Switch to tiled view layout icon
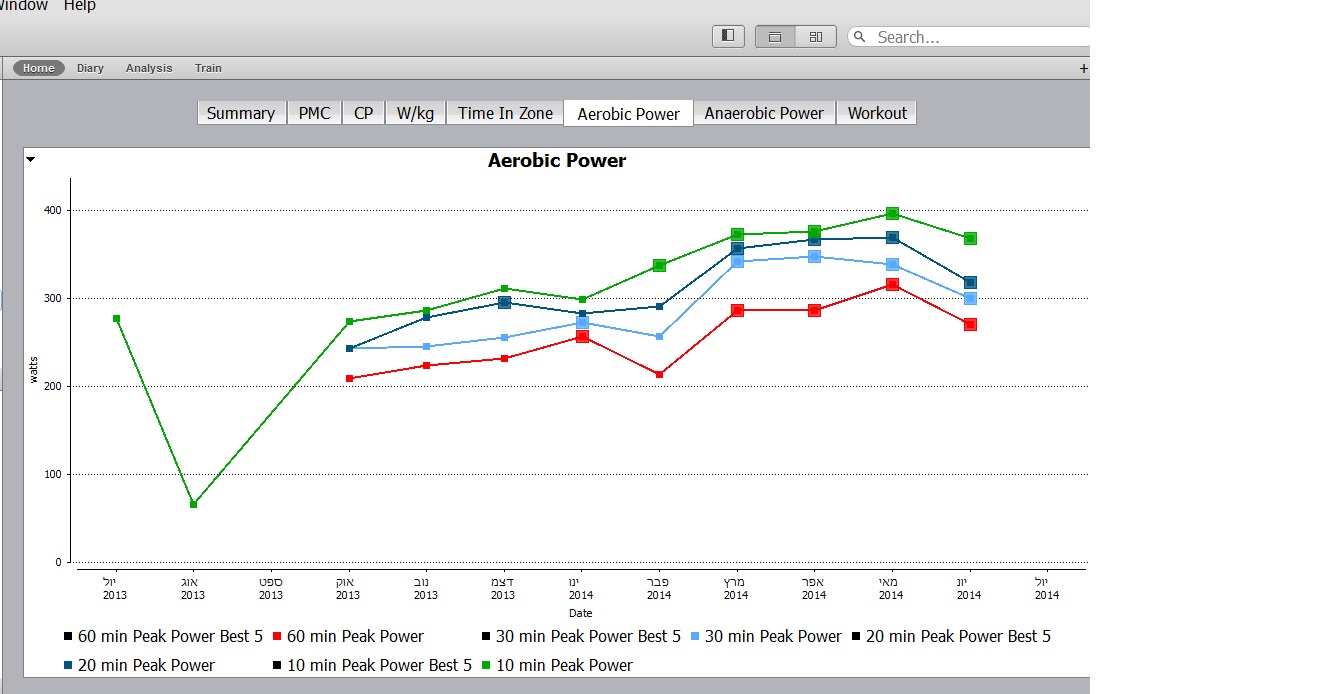Viewport: 1328px width, 694px height. pyautogui.click(x=816, y=37)
